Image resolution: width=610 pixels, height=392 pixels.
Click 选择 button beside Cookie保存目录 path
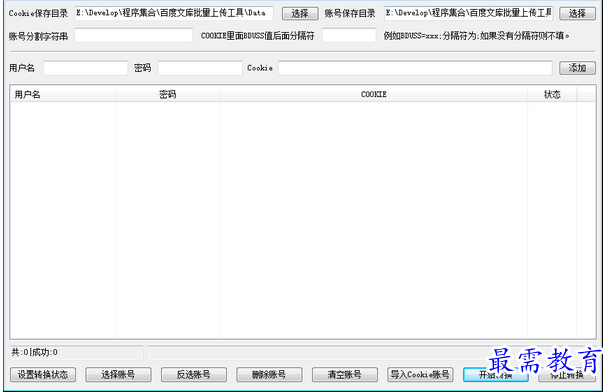300,14
